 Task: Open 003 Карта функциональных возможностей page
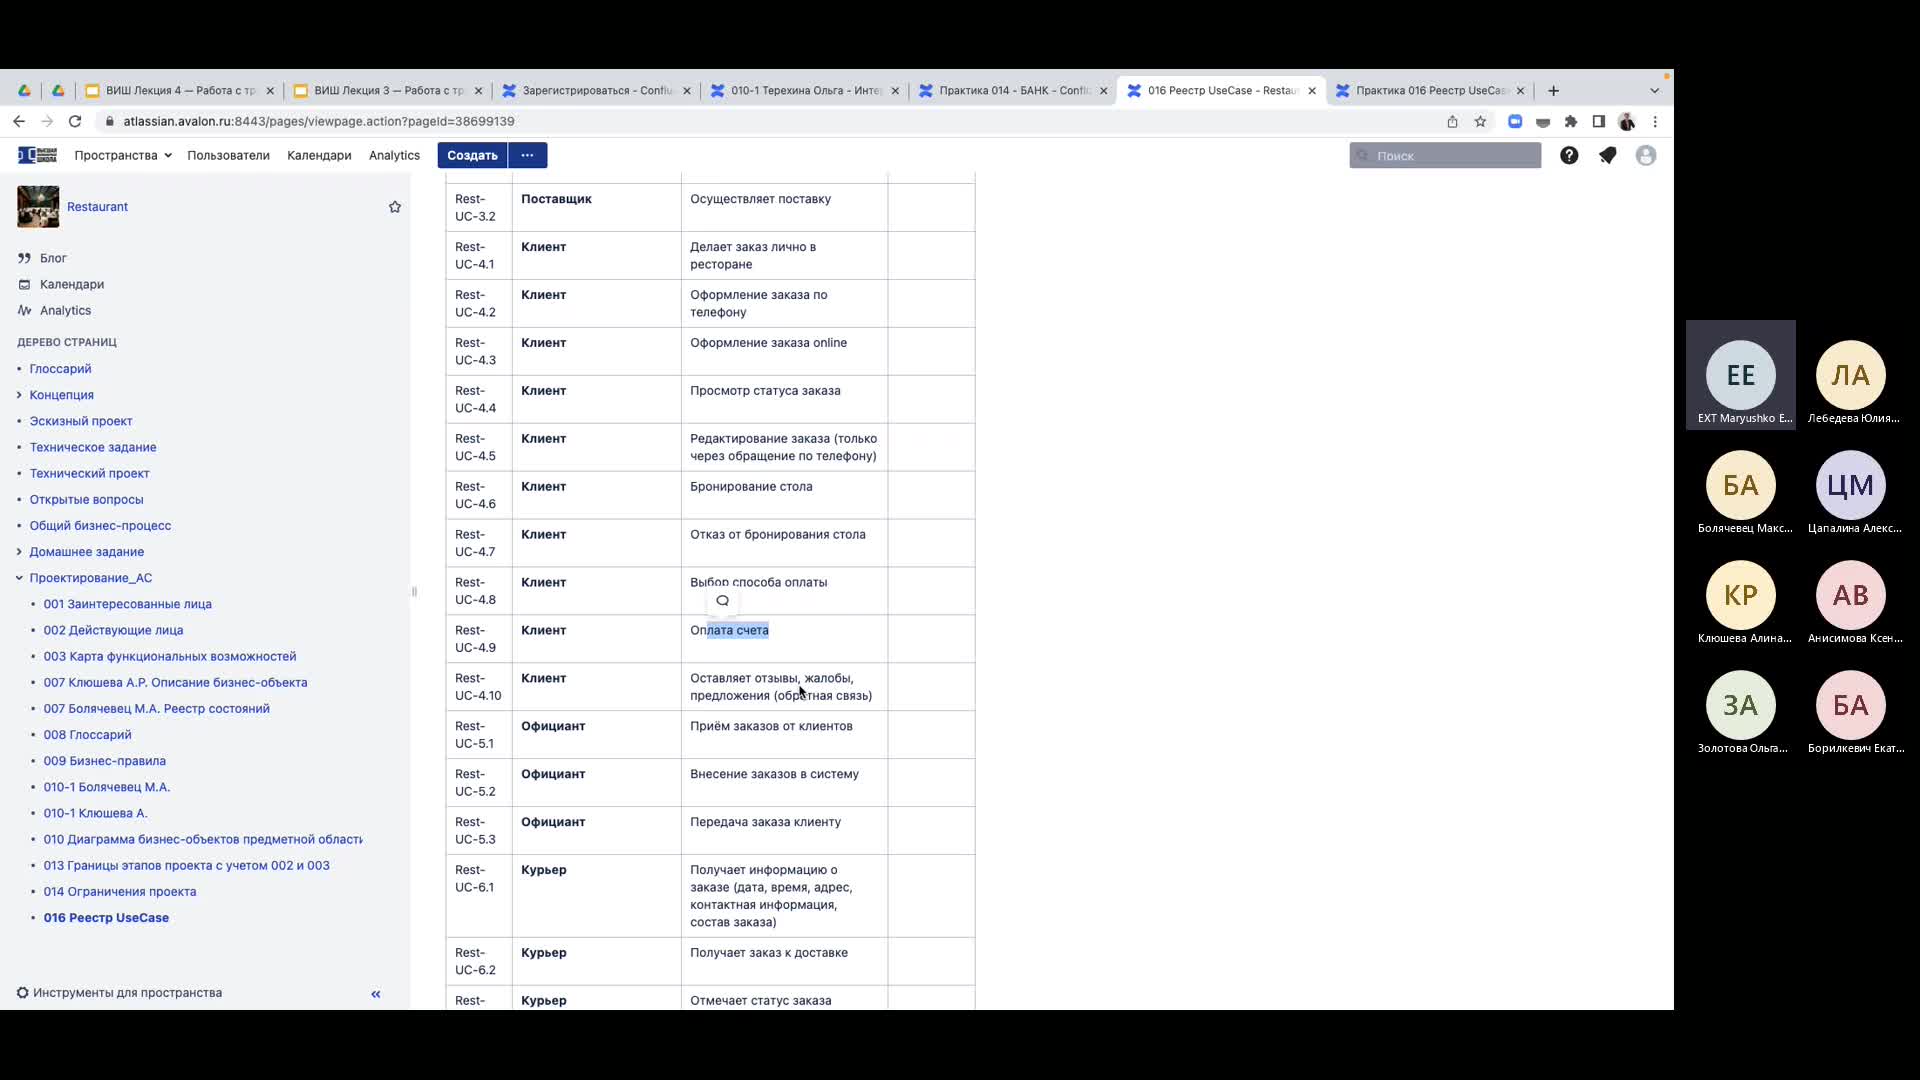170,656
